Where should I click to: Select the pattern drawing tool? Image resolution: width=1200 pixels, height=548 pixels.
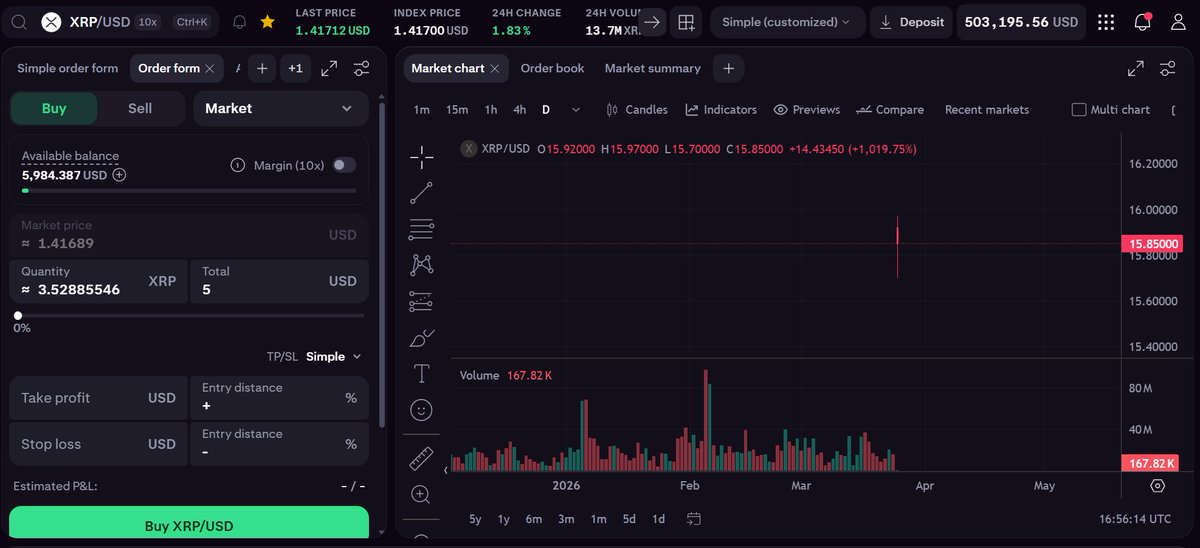tap(422, 265)
